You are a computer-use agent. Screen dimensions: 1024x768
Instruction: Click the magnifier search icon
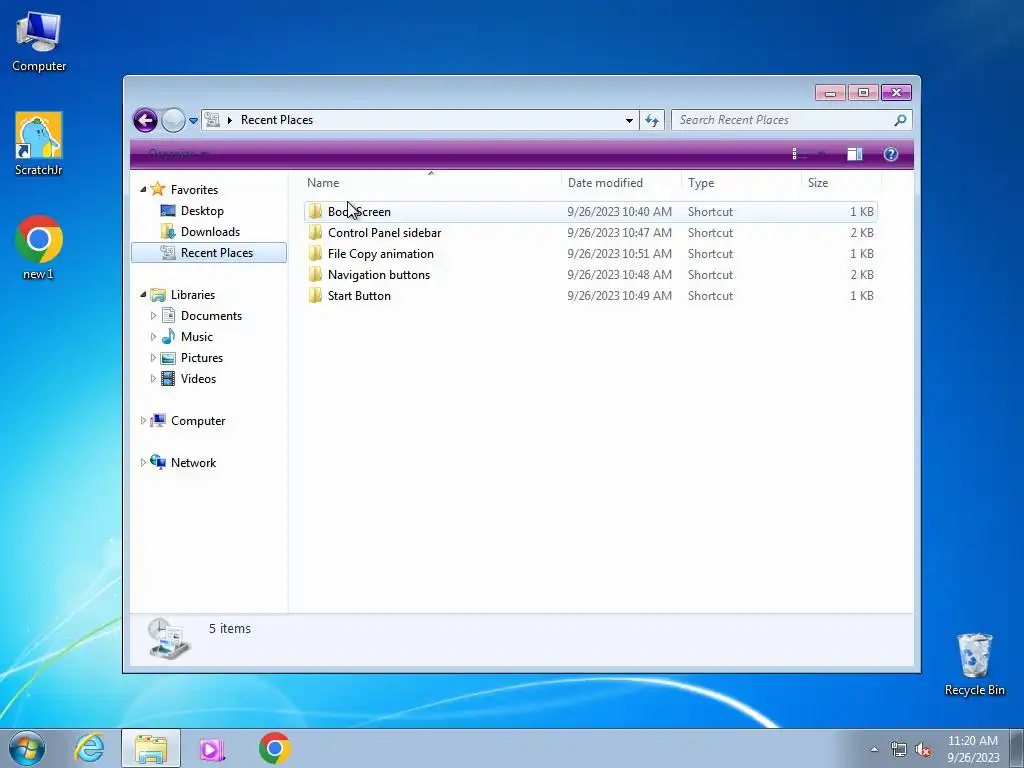tap(900, 120)
